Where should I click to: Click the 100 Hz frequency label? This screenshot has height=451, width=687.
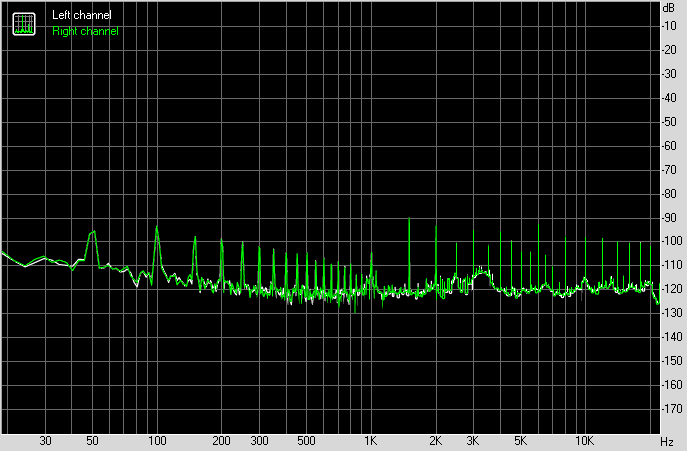coord(157,441)
